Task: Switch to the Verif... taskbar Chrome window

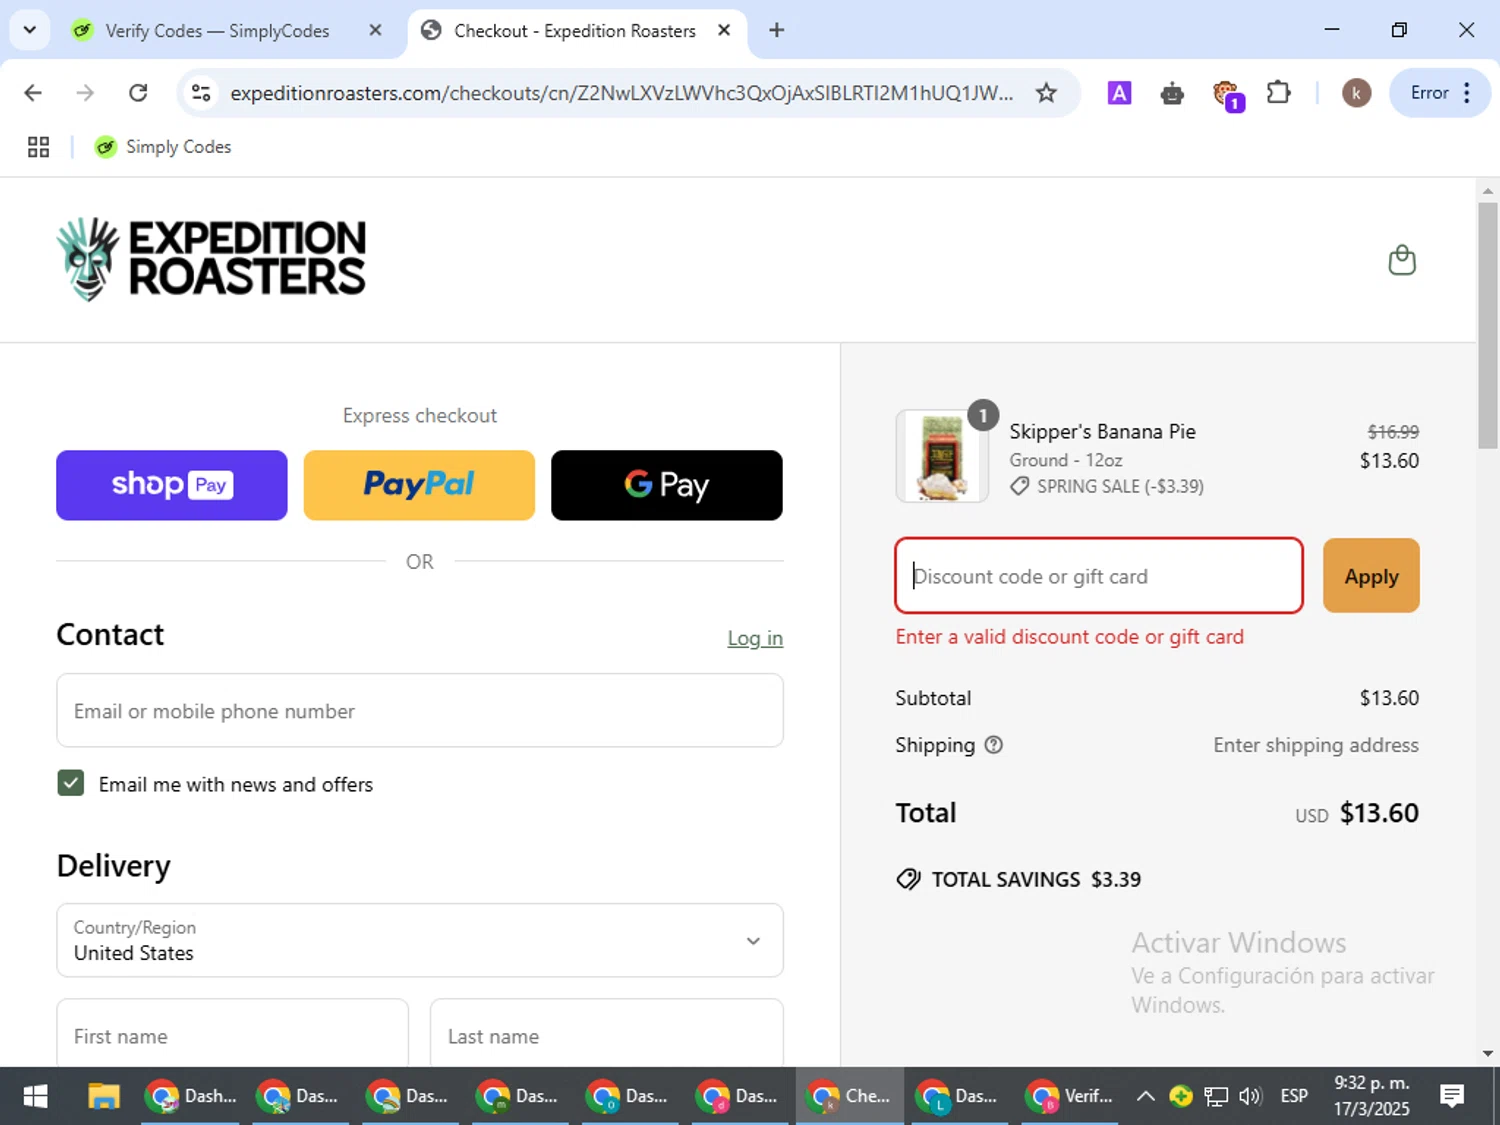Action: pos(1070,1096)
